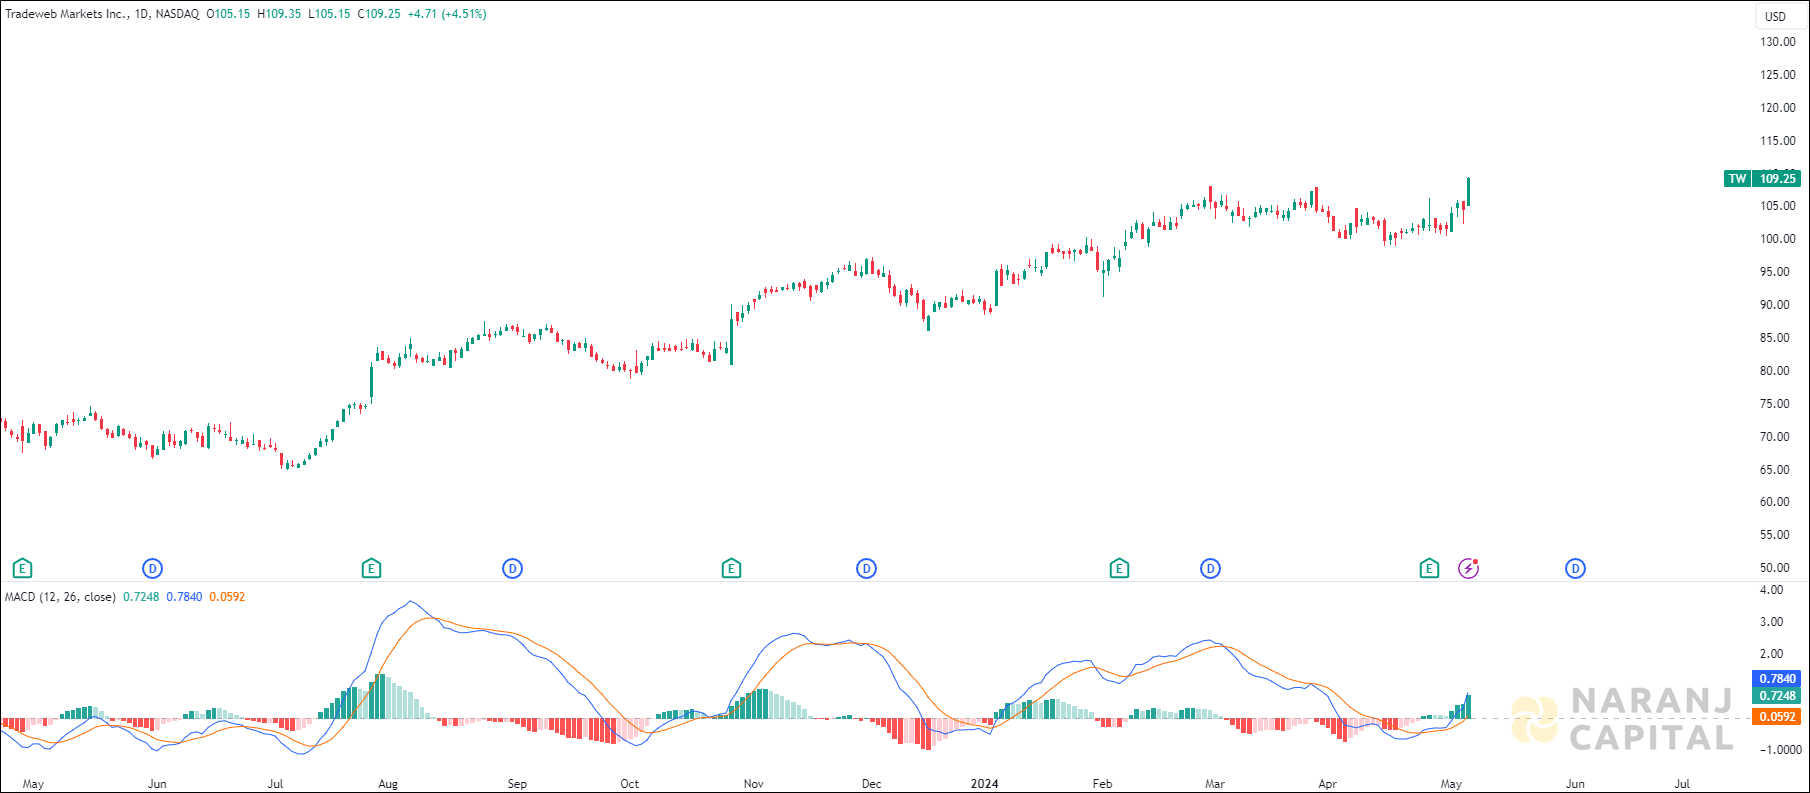1810x793 pixels.
Task: Click the H109.35 high value in header
Action: pos(279,14)
